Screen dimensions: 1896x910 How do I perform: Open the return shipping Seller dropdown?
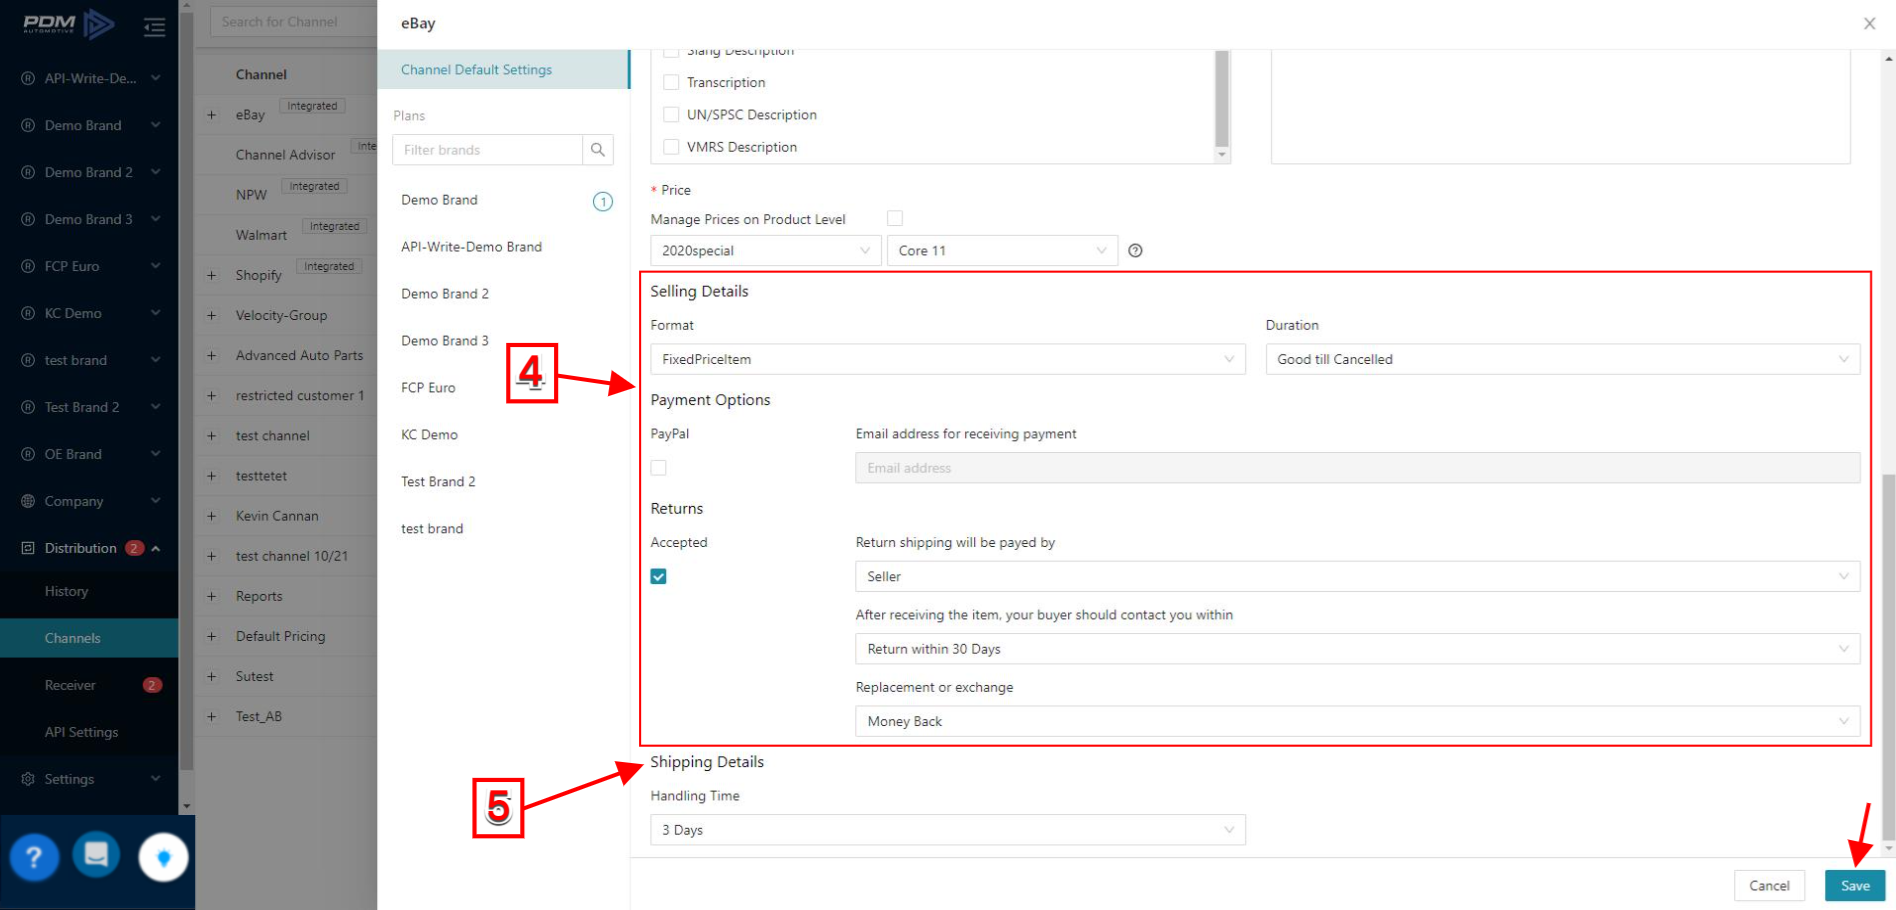pyautogui.click(x=1358, y=576)
